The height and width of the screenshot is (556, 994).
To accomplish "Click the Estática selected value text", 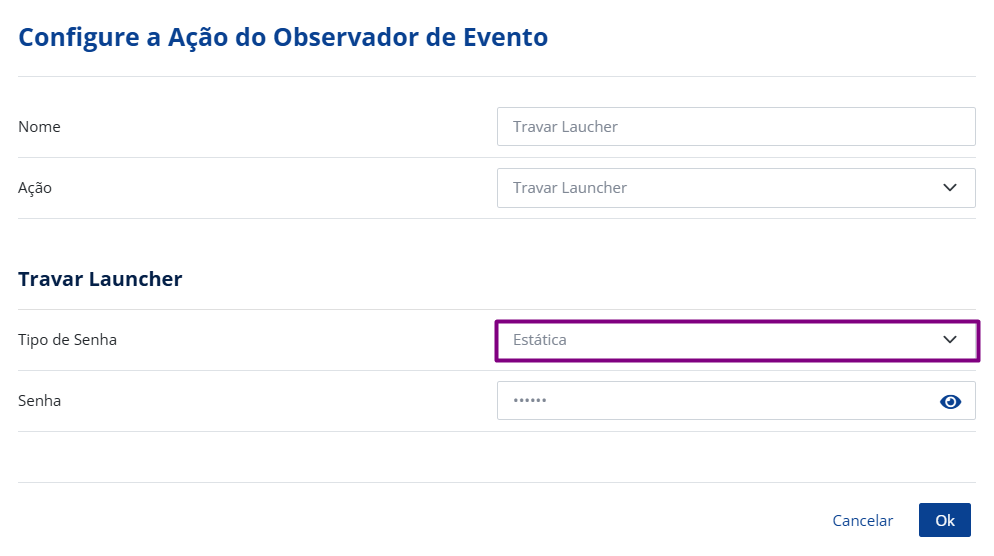I will 540,340.
